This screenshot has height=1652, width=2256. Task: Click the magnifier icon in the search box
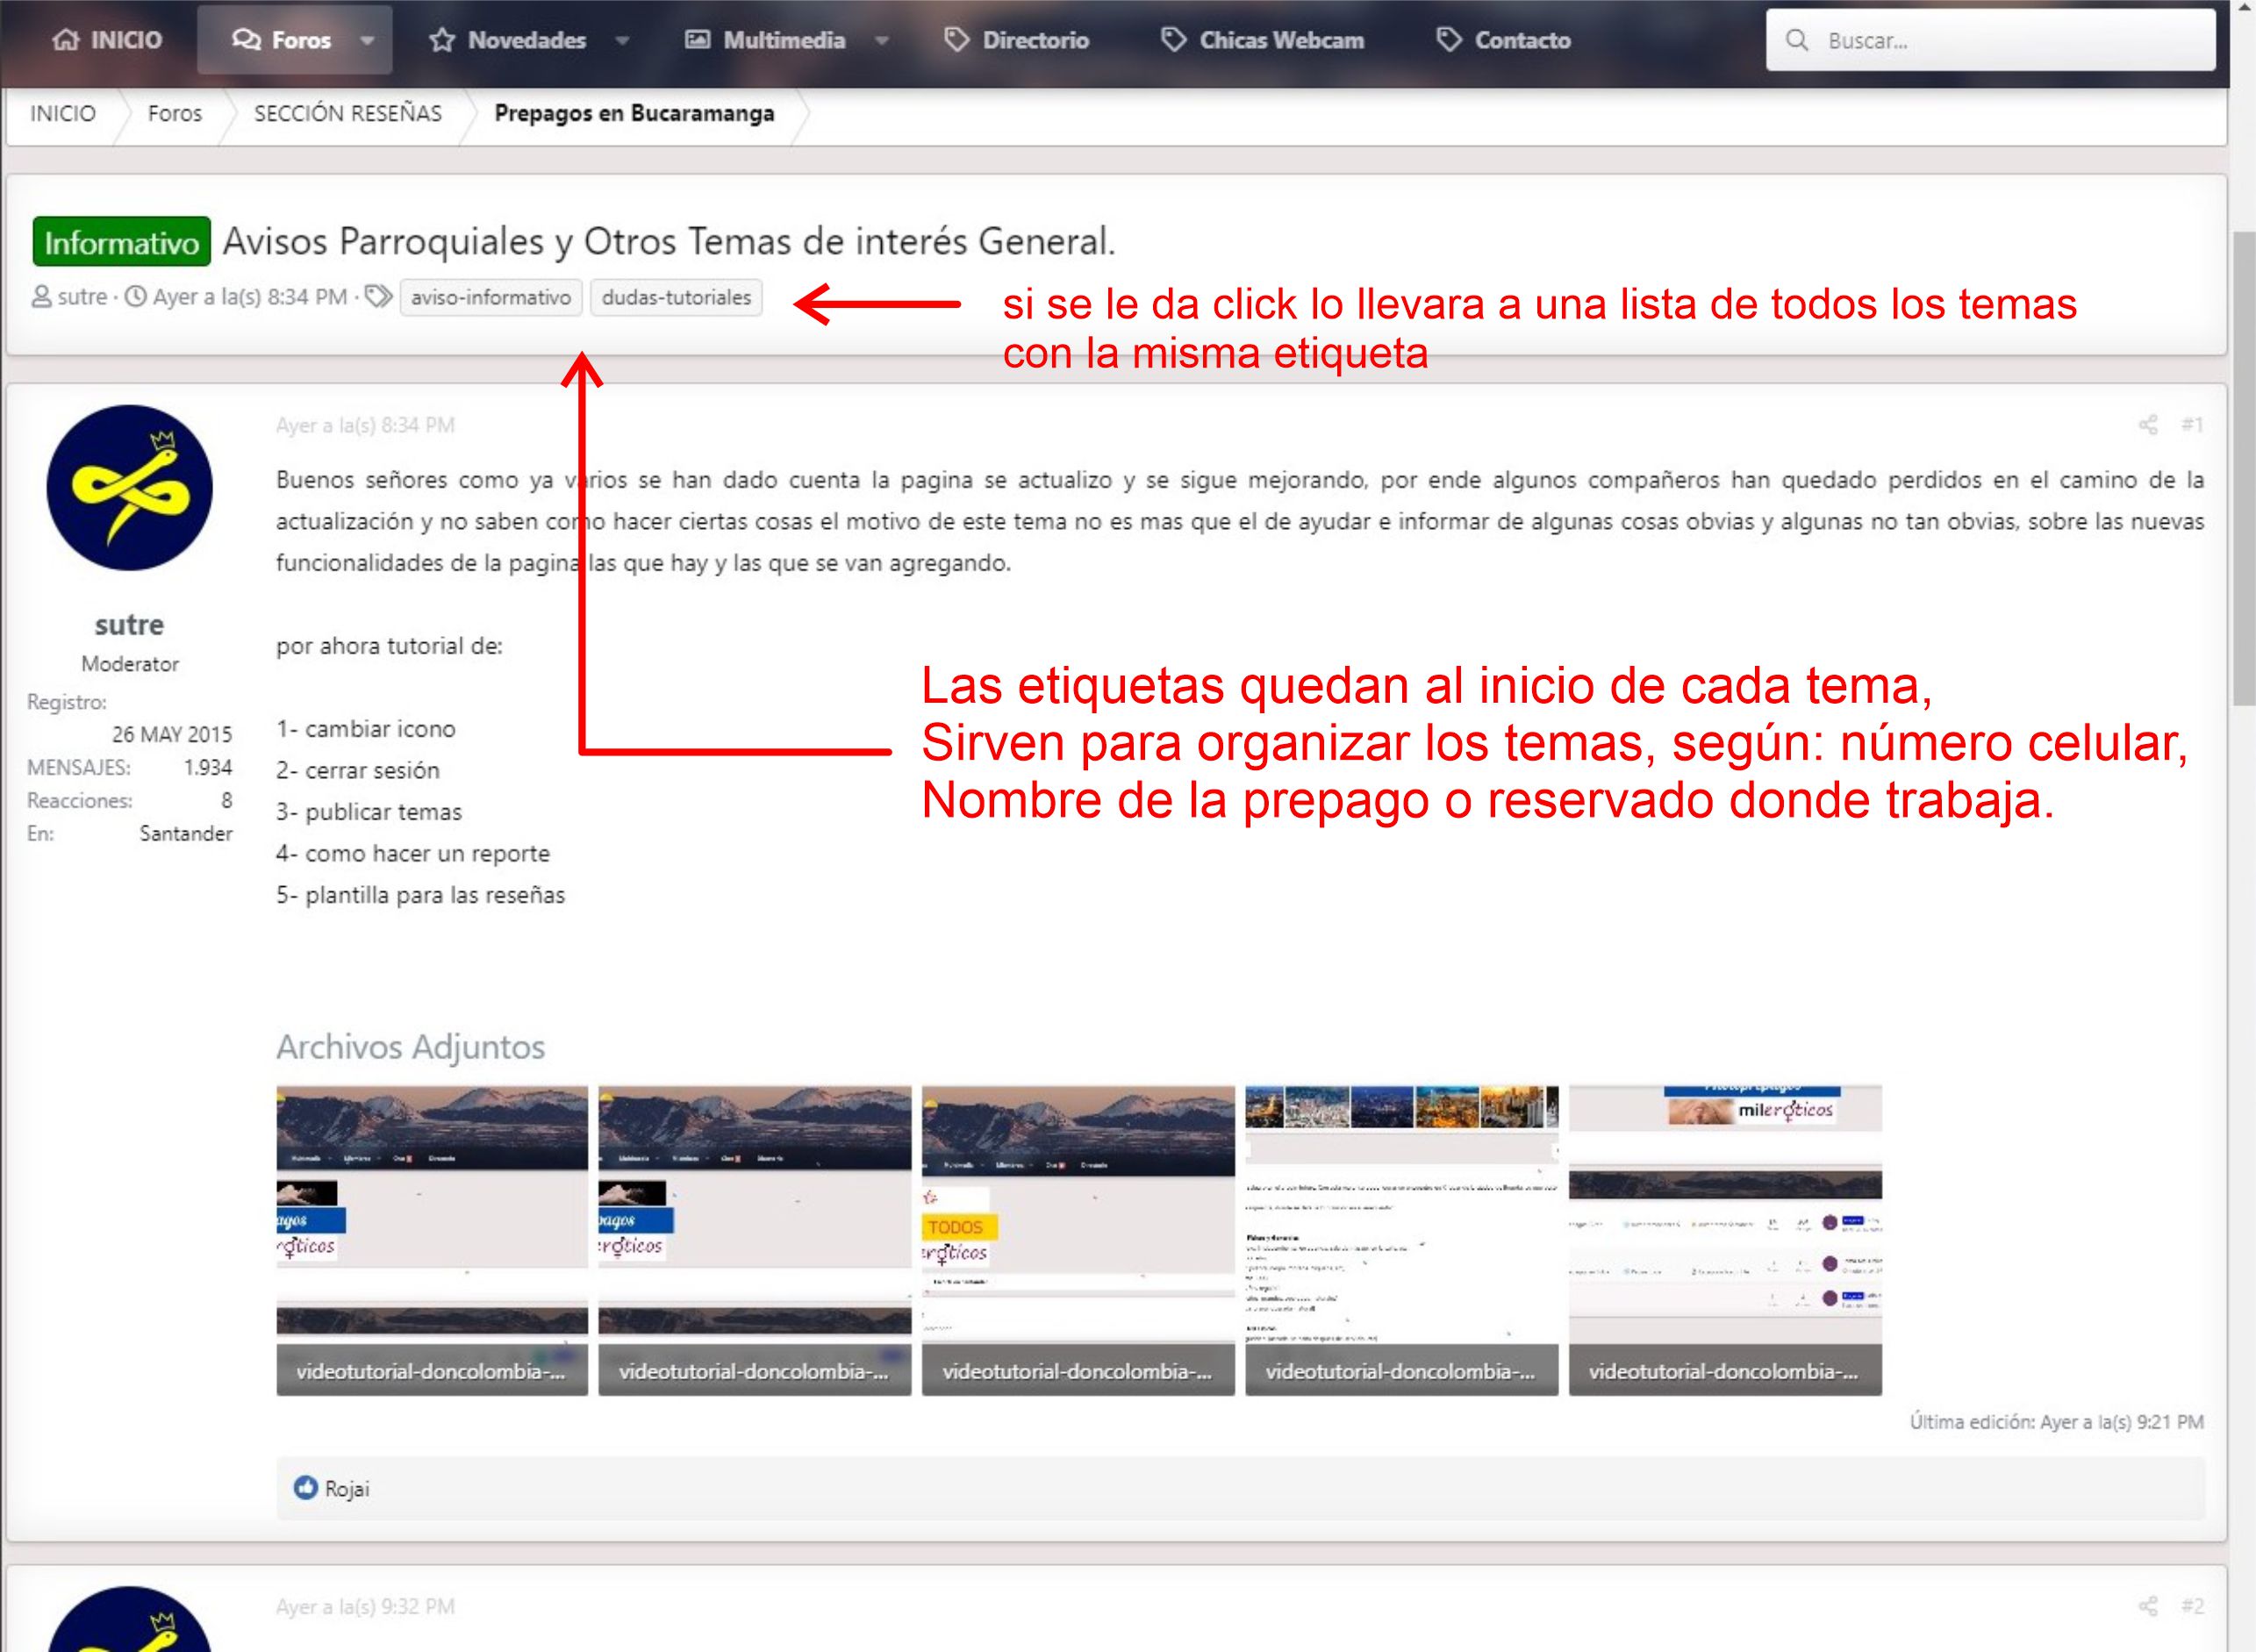1796,40
